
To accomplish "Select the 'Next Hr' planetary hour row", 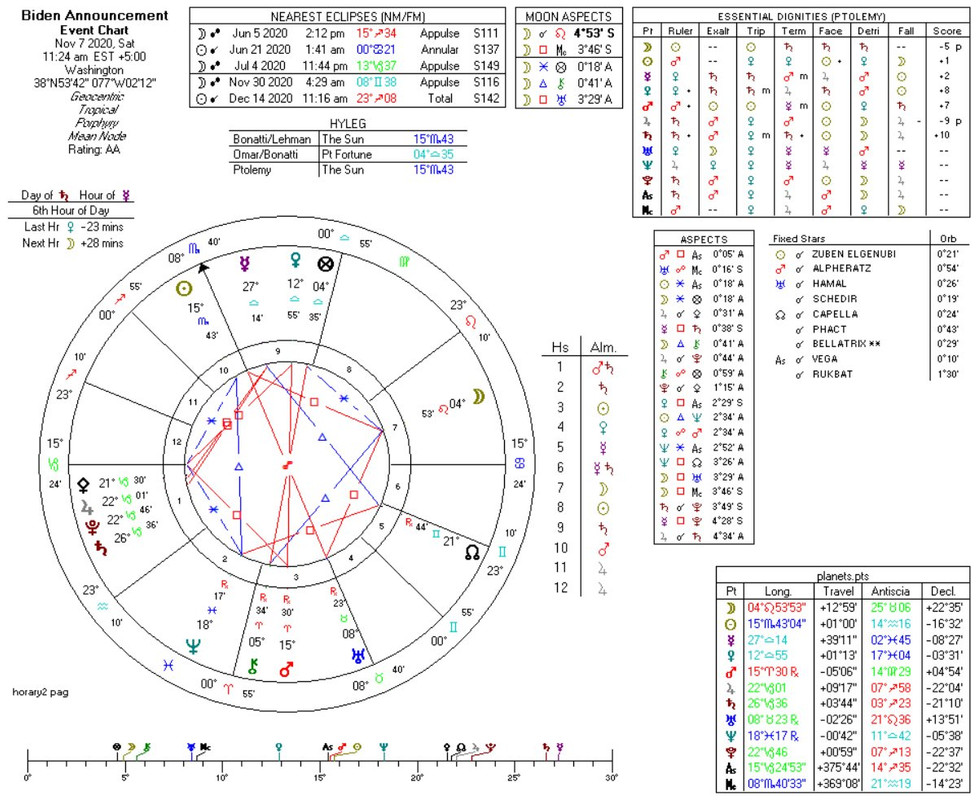I will (73, 243).
